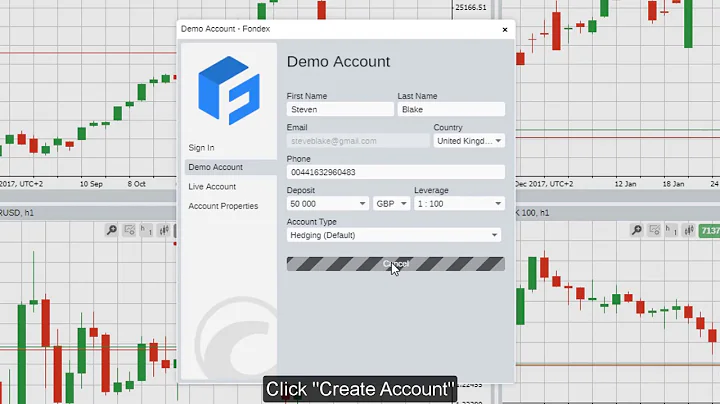Screen dimensions: 720x404
Task: Edit the Last Name field containing Blake
Action: click(x=451, y=109)
